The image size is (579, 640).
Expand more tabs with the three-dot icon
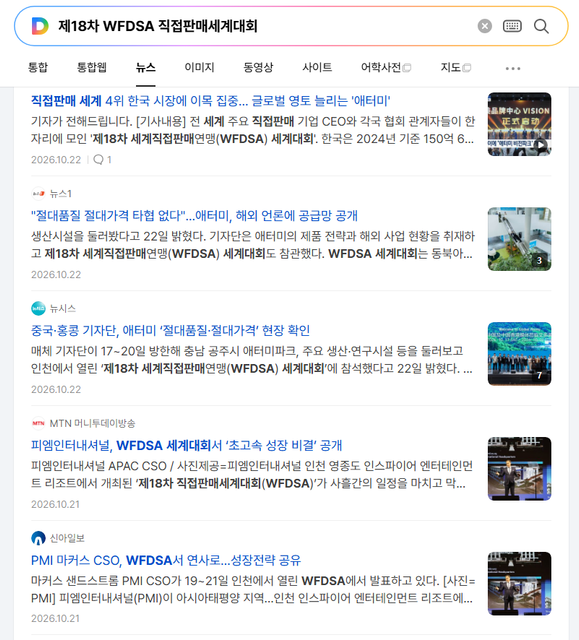tap(513, 68)
